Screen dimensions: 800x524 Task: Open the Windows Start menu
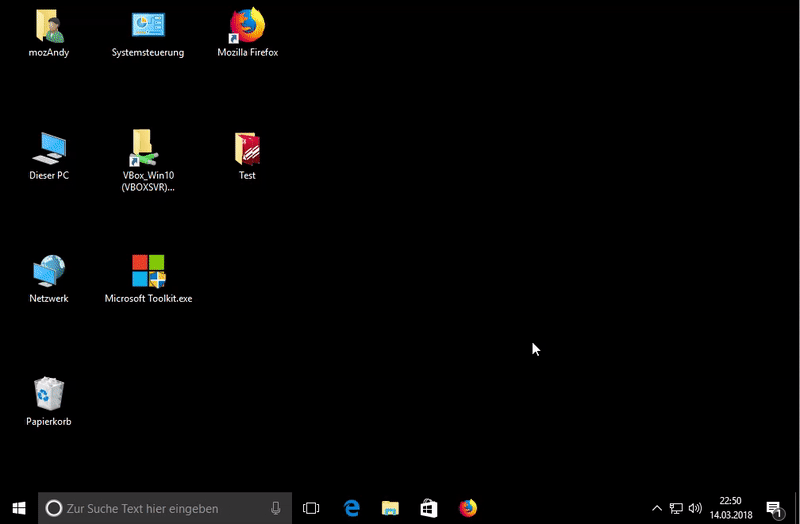(19, 508)
